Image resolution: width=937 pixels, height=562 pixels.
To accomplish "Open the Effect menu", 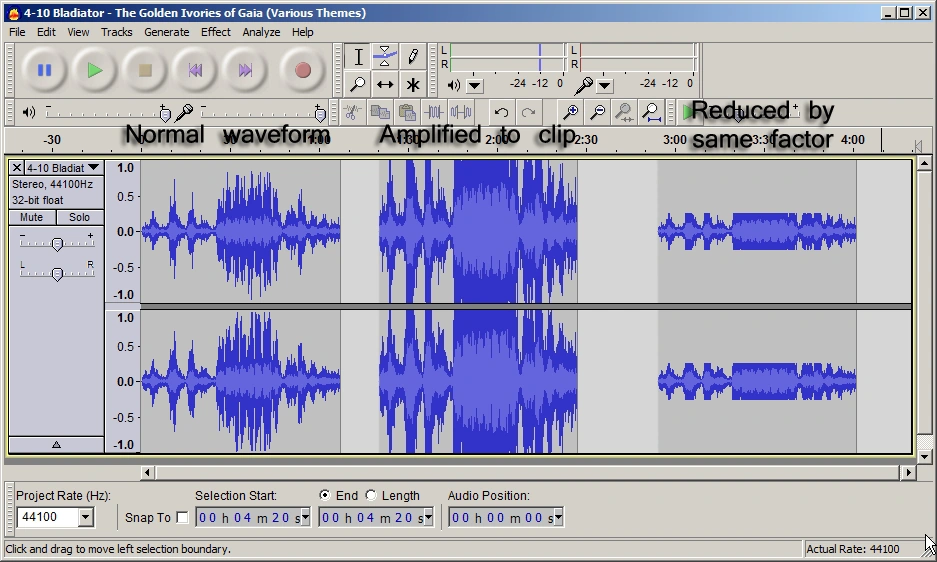I will click(x=215, y=32).
